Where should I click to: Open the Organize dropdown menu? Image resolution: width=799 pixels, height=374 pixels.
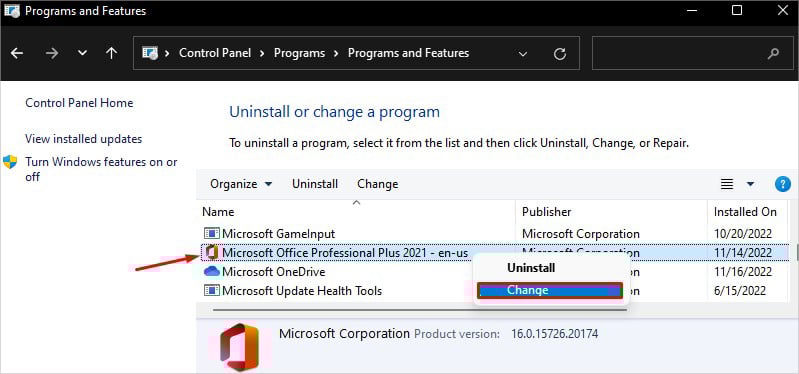coord(241,184)
